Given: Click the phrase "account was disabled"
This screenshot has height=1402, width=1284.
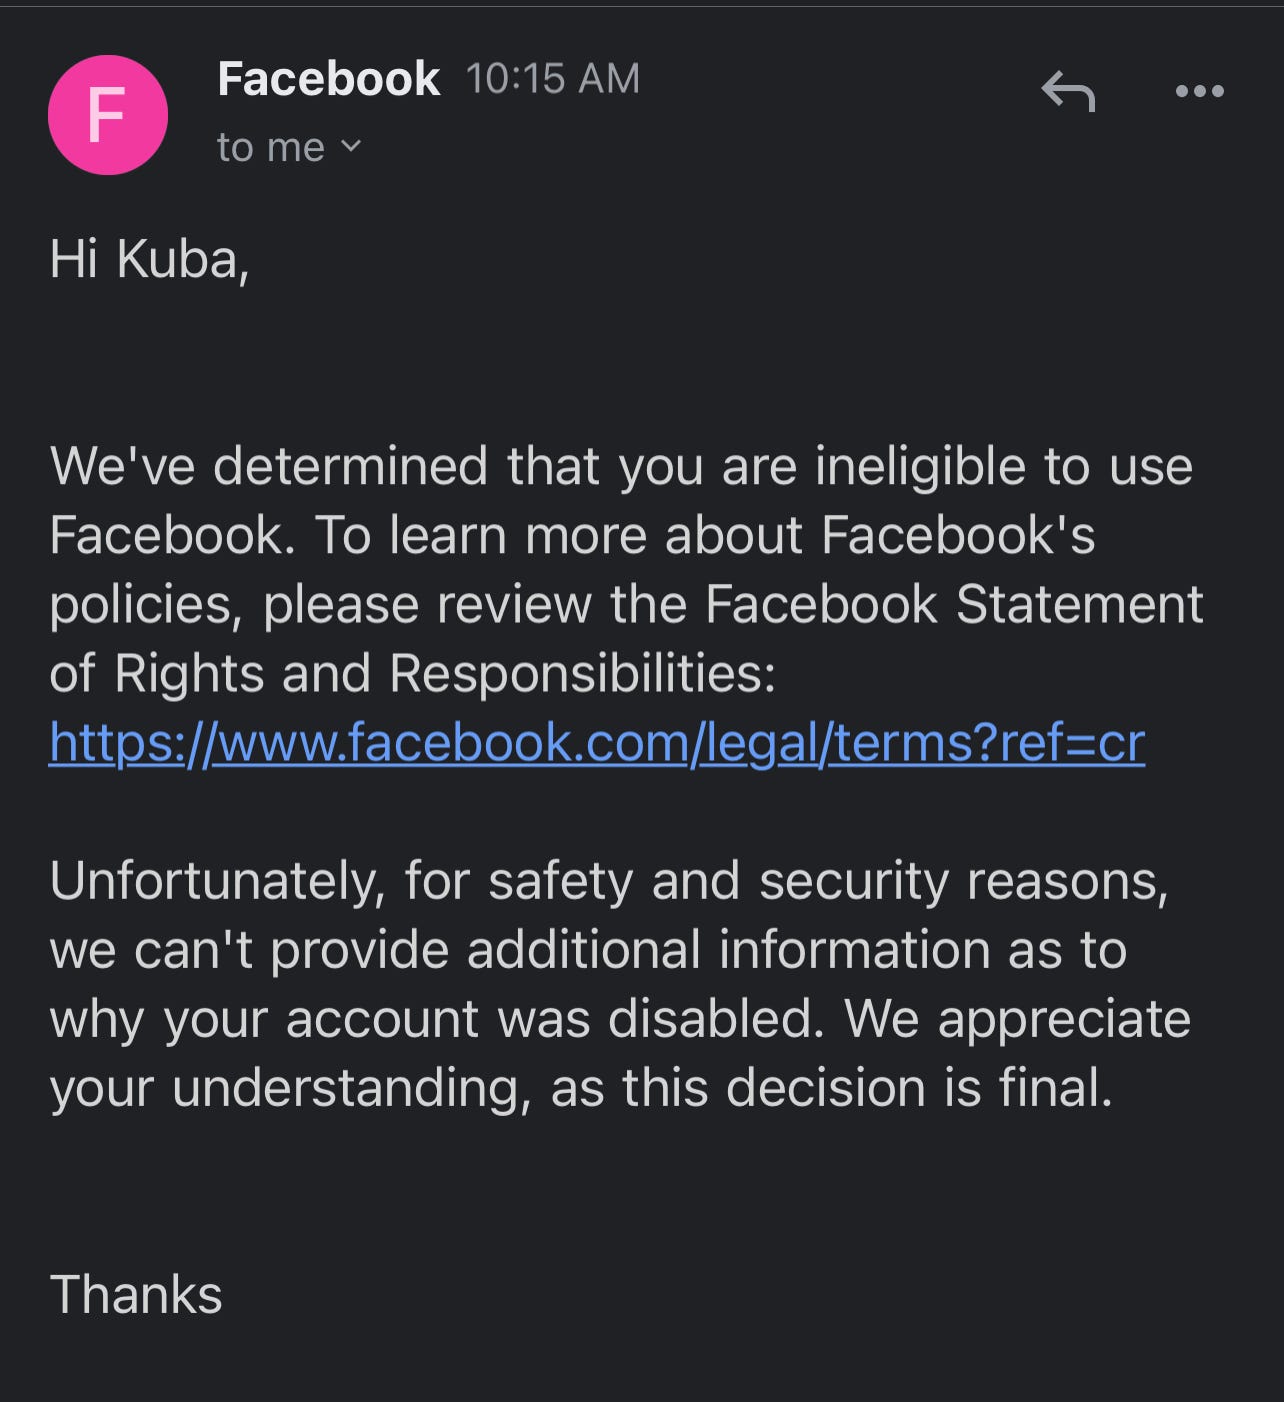Looking at the screenshot, I should click(555, 1019).
